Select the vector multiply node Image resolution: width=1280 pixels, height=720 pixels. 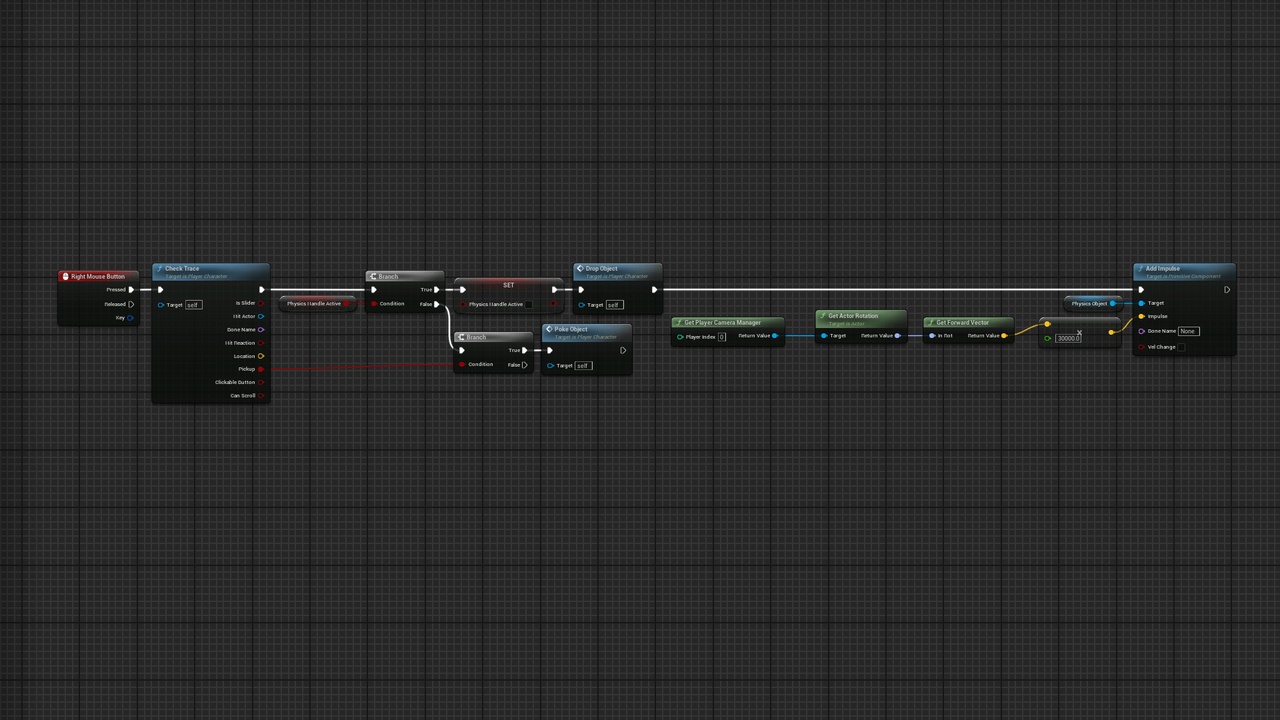[1079, 332]
